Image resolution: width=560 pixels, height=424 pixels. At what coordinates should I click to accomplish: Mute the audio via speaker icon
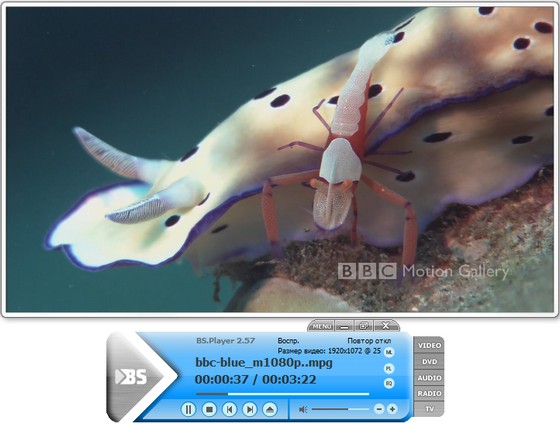pyautogui.click(x=303, y=409)
